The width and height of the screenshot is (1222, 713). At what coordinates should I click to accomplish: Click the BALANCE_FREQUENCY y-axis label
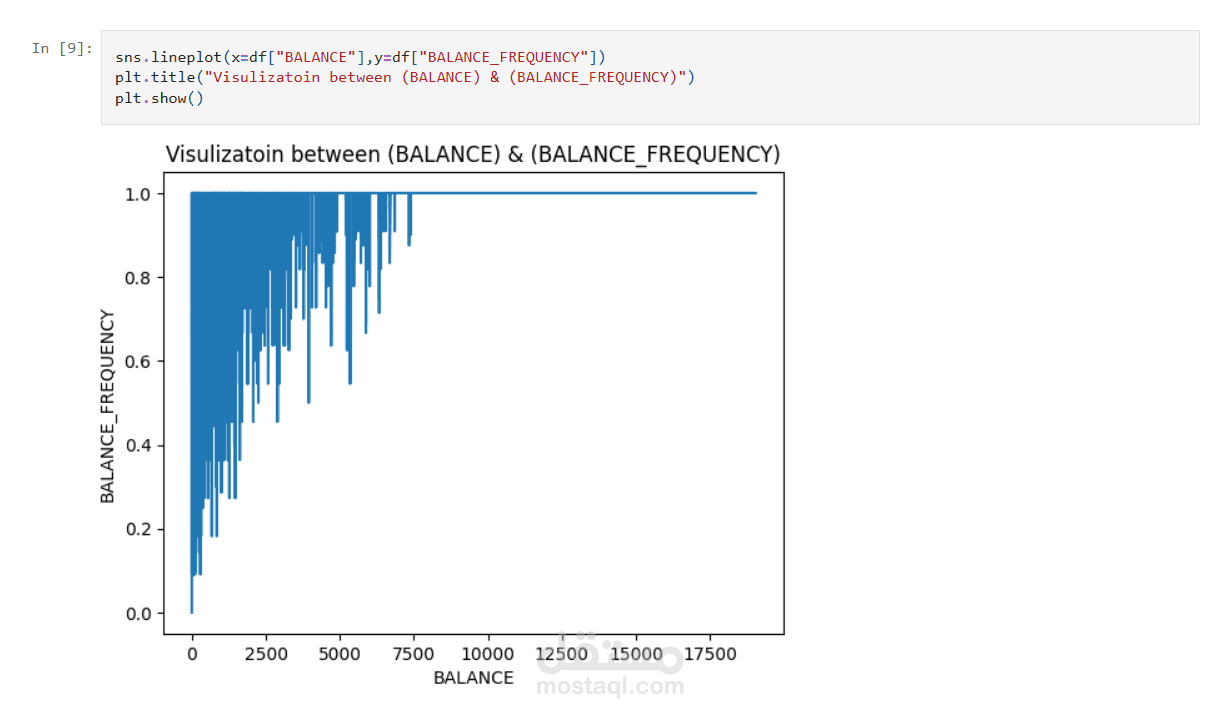(x=108, y=406)
